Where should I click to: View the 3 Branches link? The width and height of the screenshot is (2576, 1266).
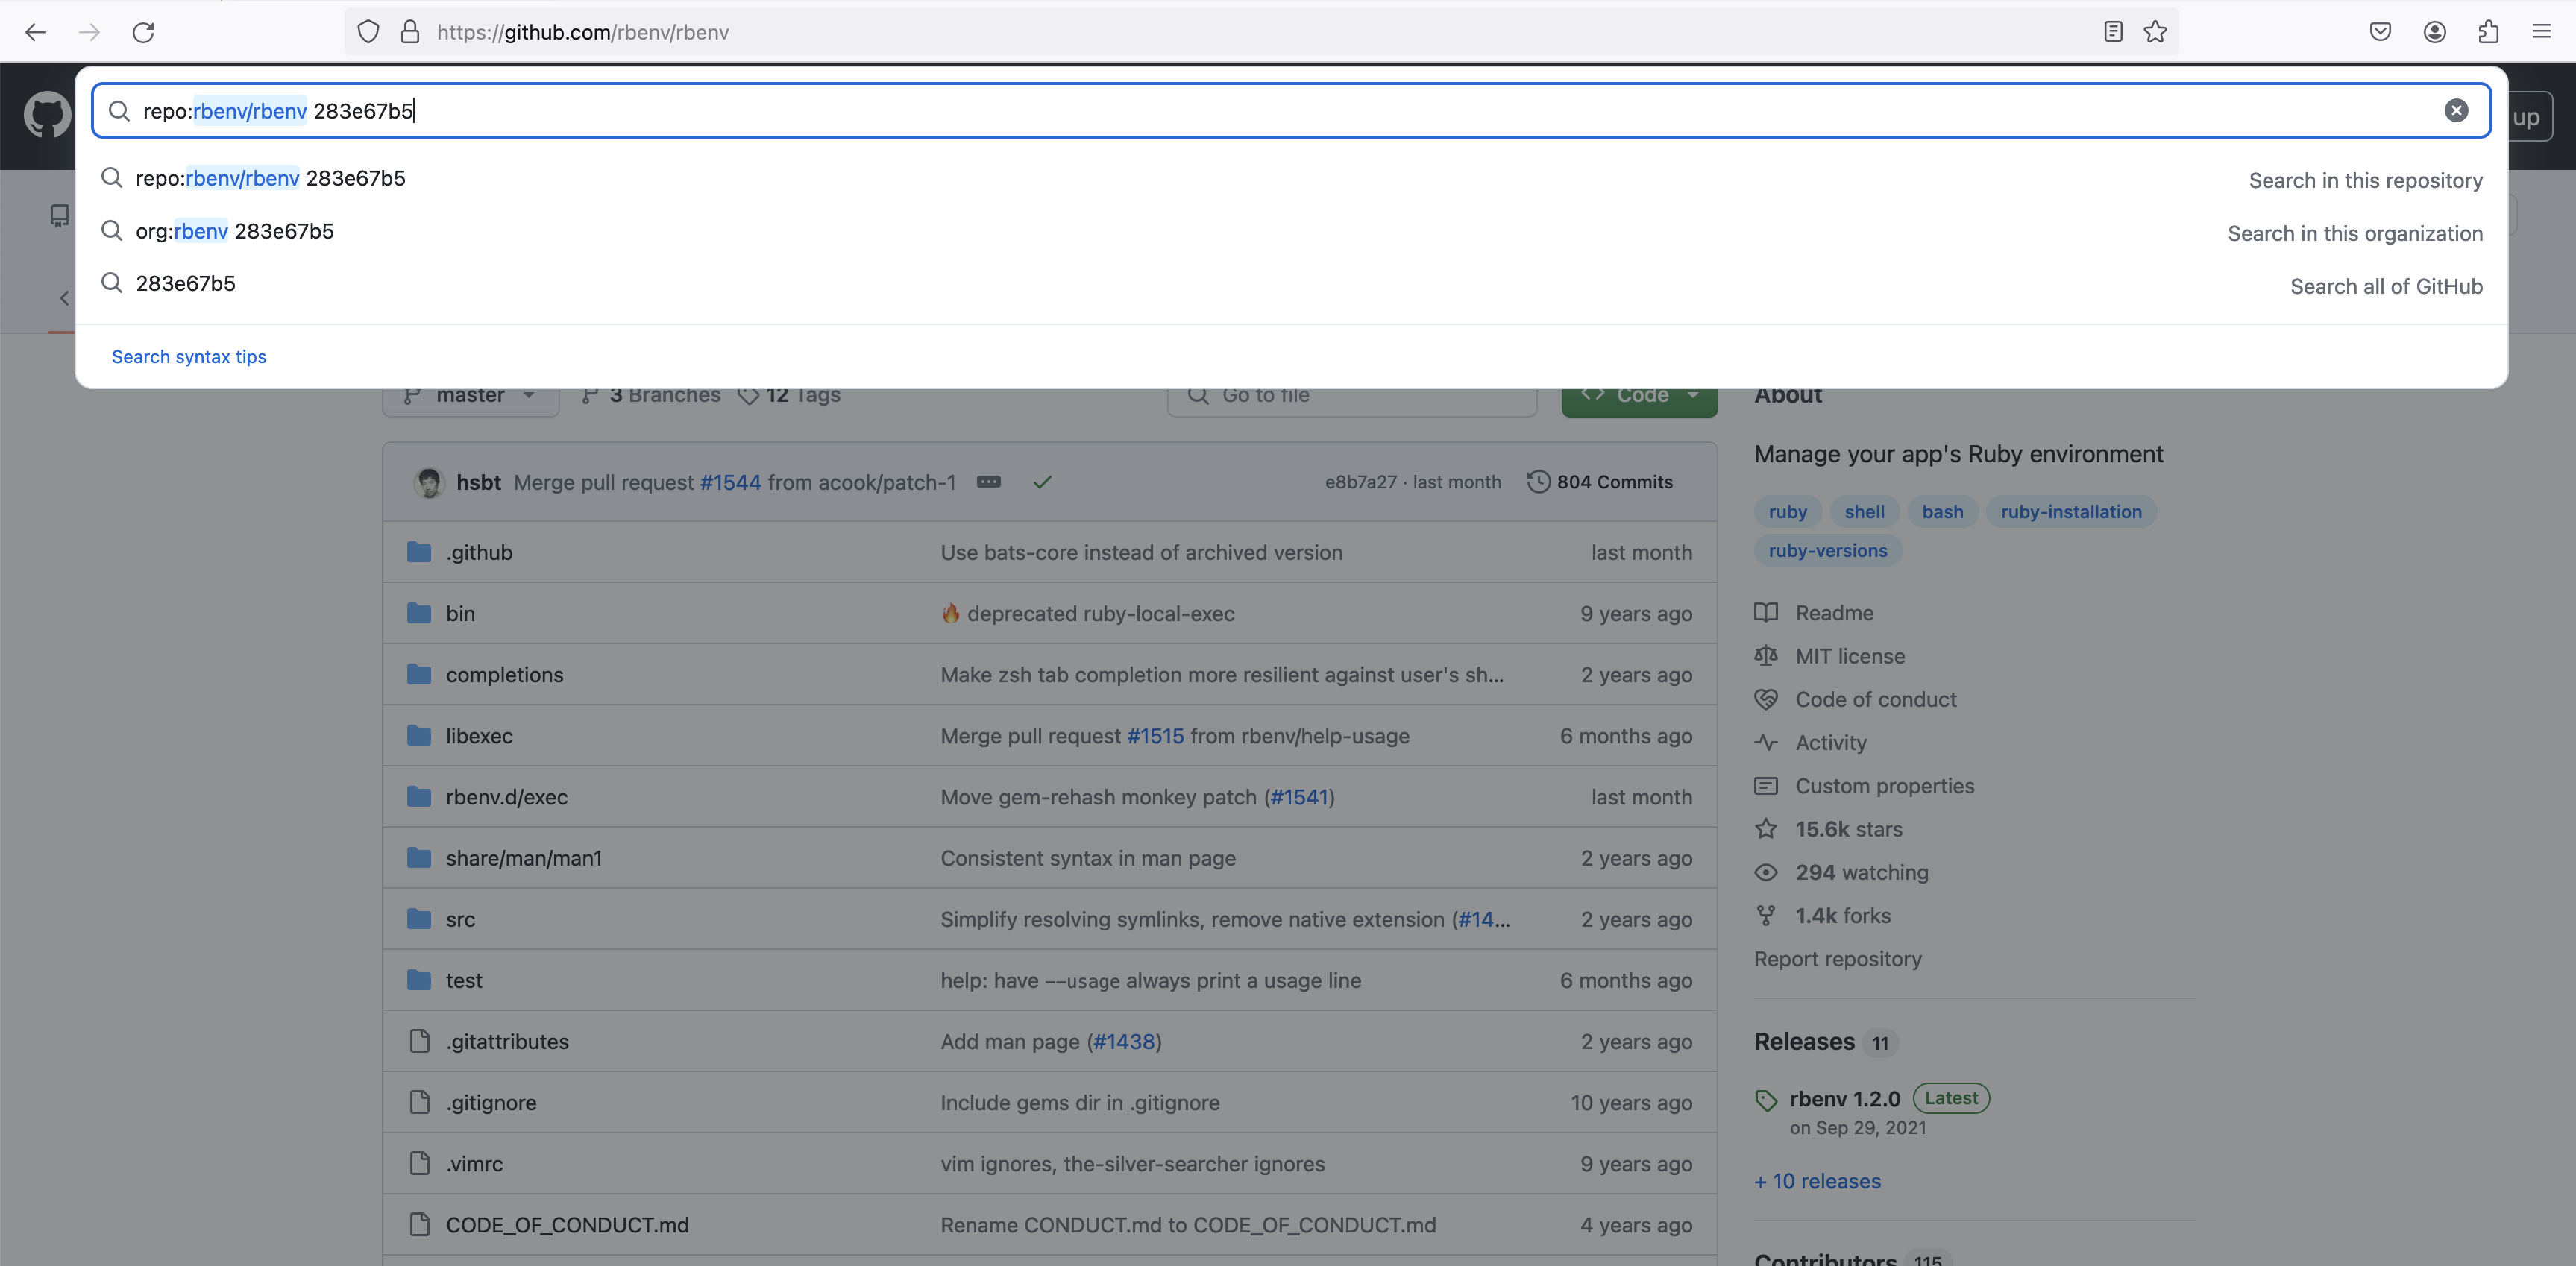point(651,396)
